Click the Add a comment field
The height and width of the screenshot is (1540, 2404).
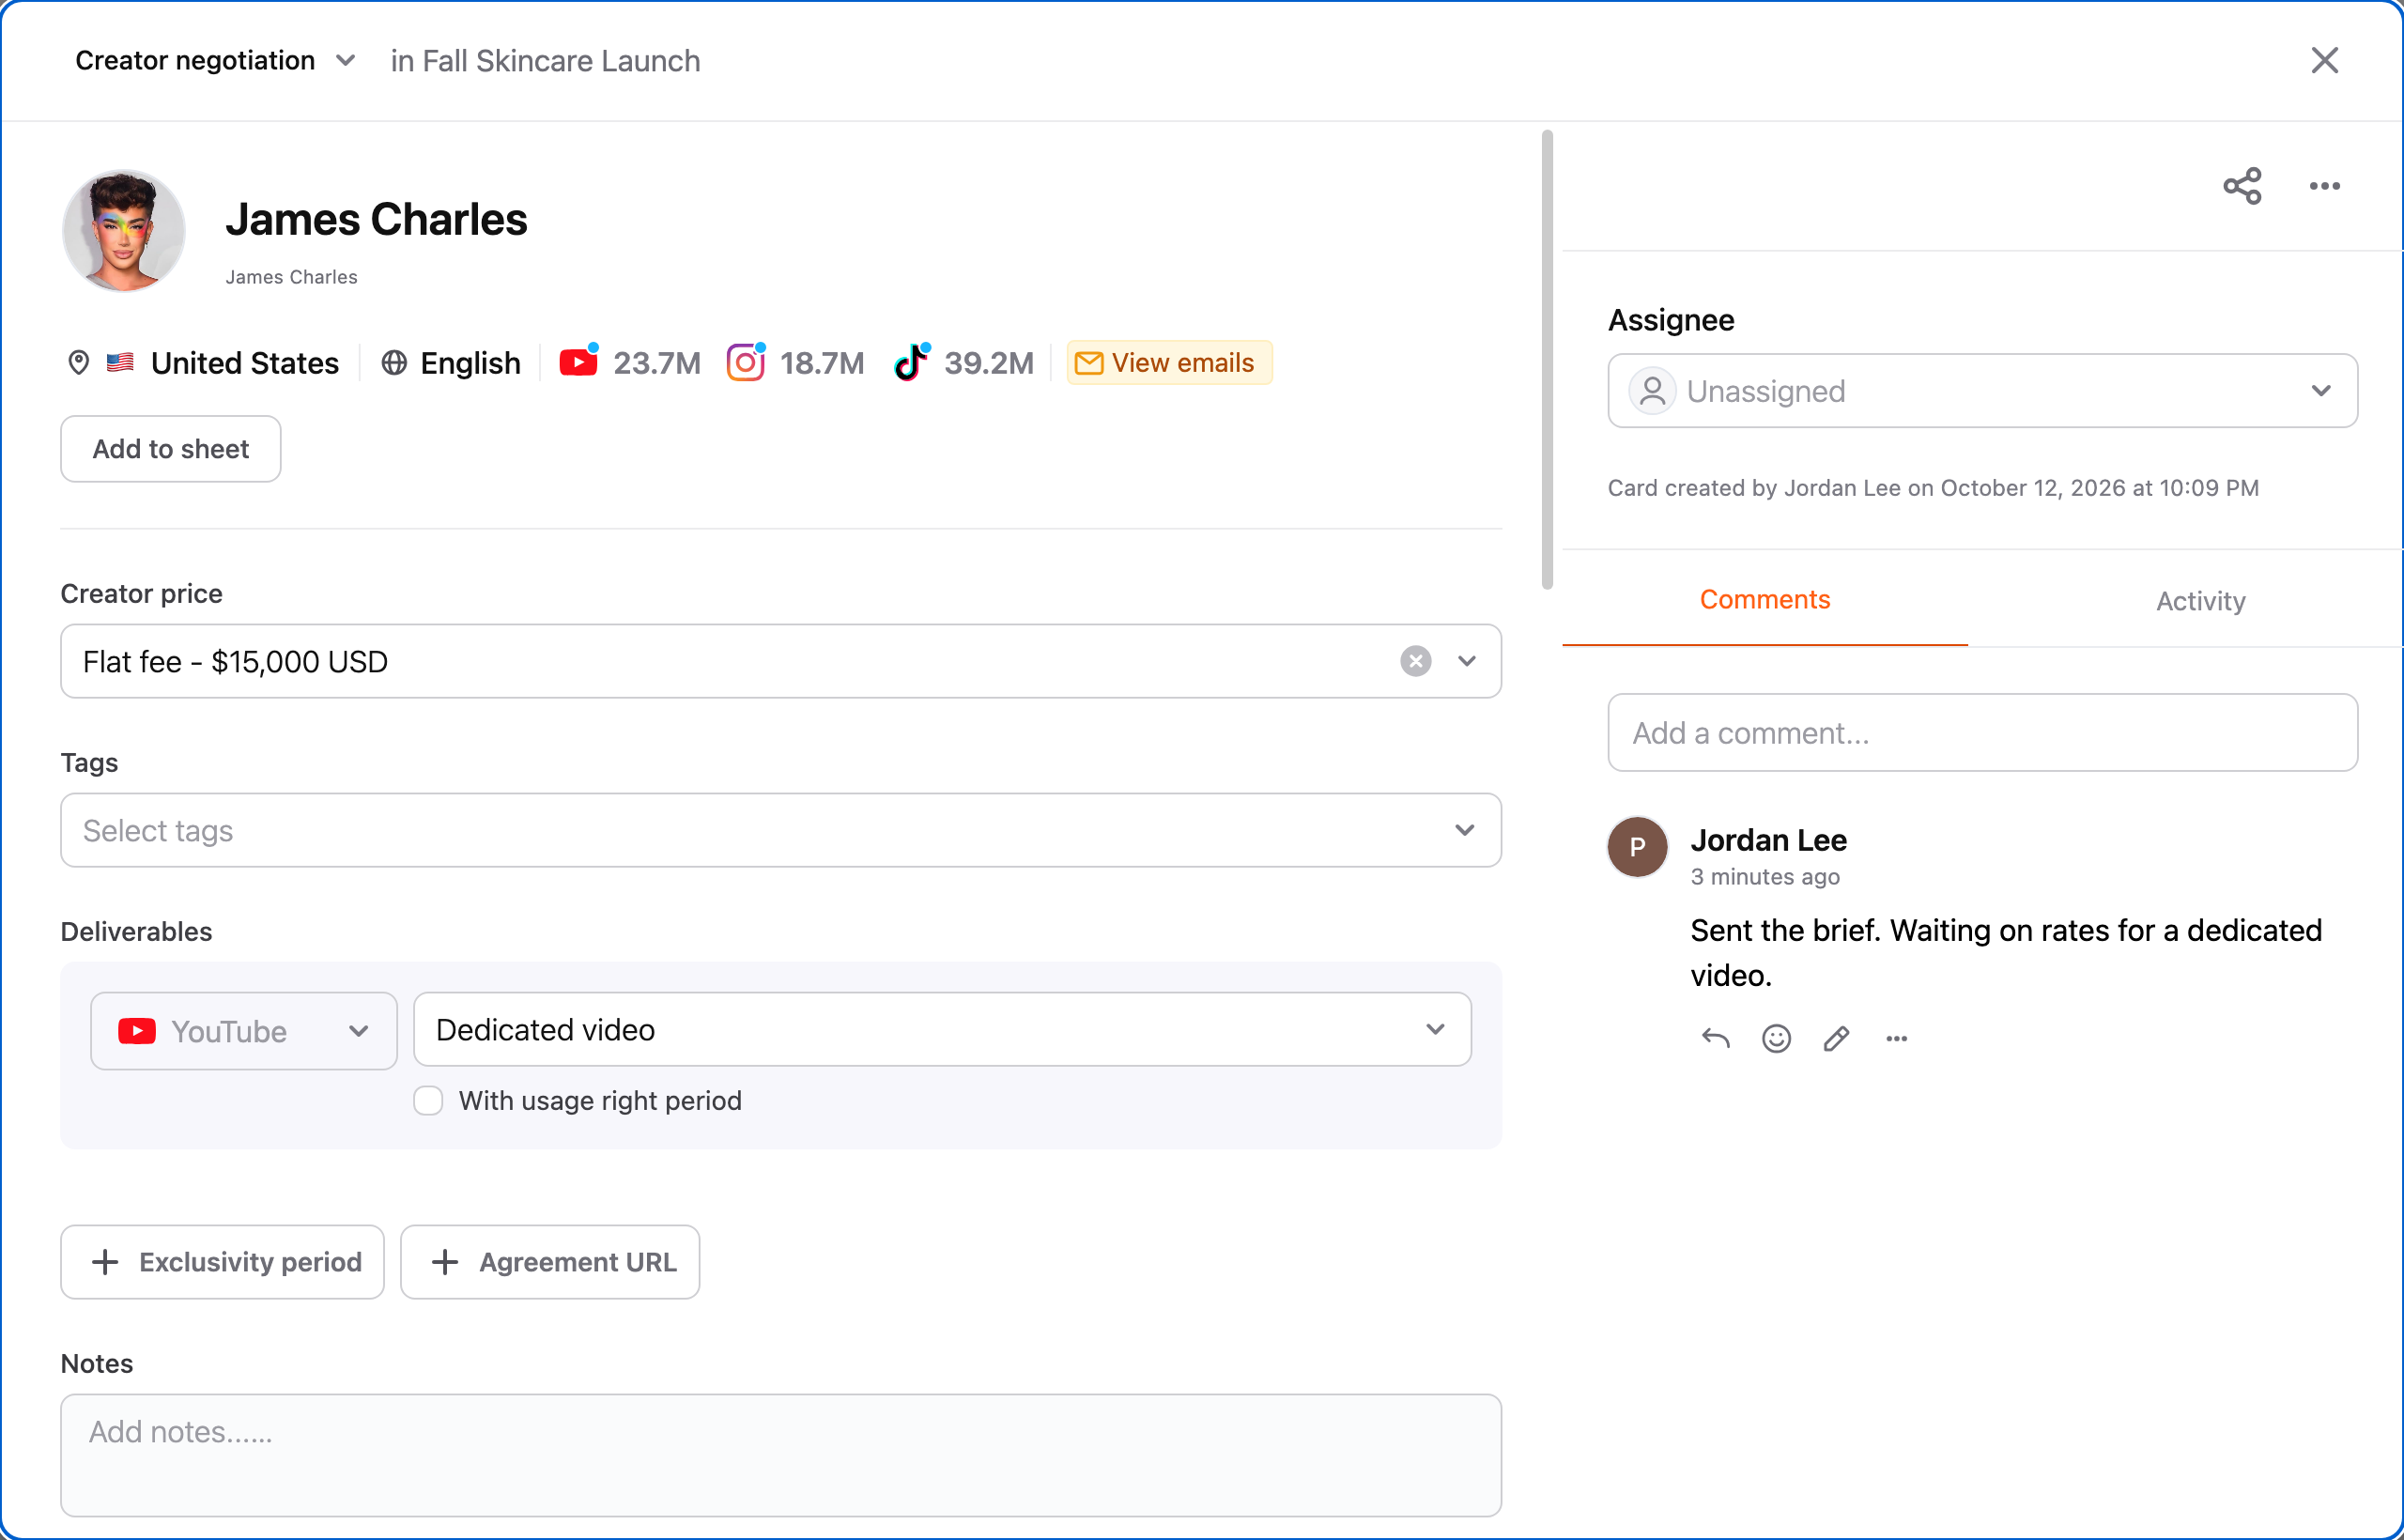1982,732
